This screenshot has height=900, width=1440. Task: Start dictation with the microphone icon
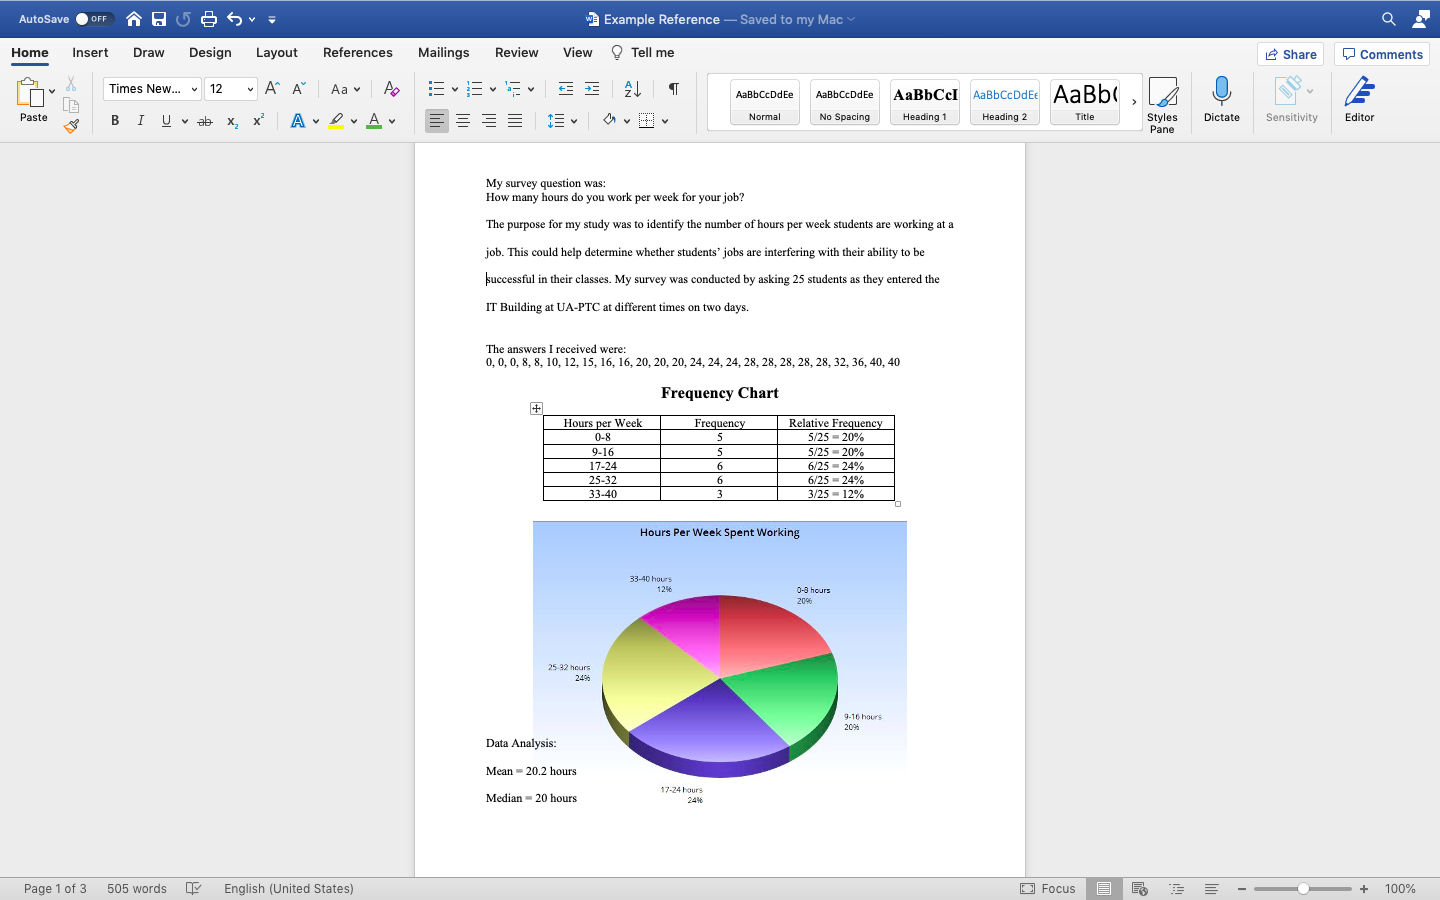click(x=1221, y=100)
